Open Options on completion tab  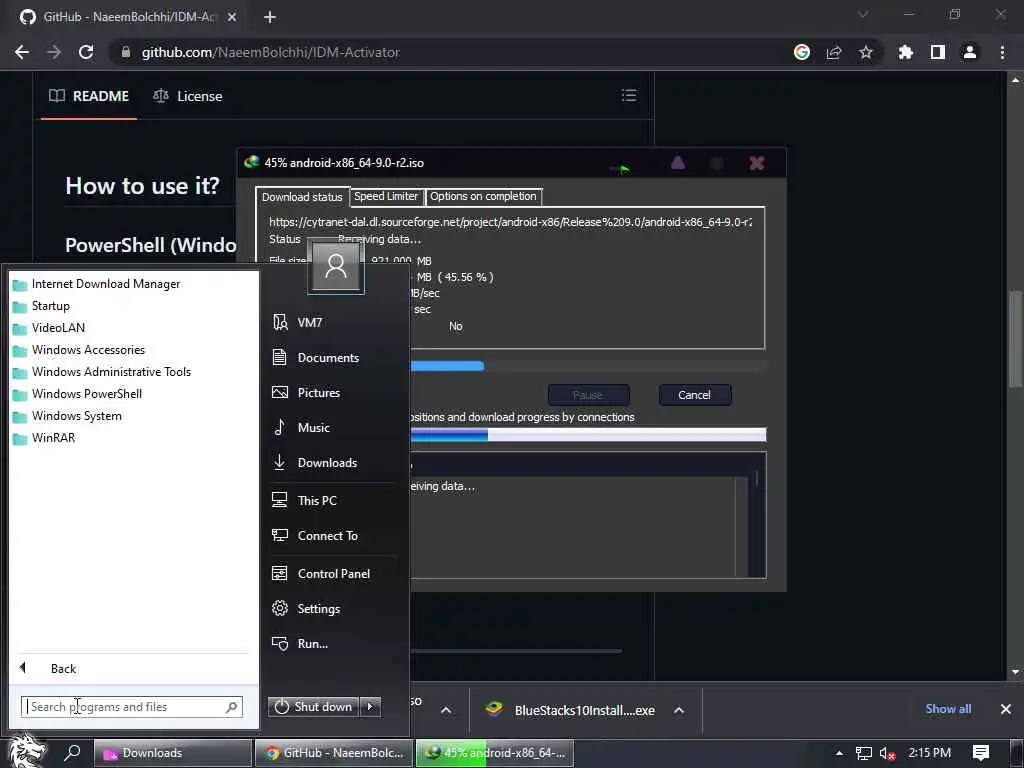pos(483,196)
